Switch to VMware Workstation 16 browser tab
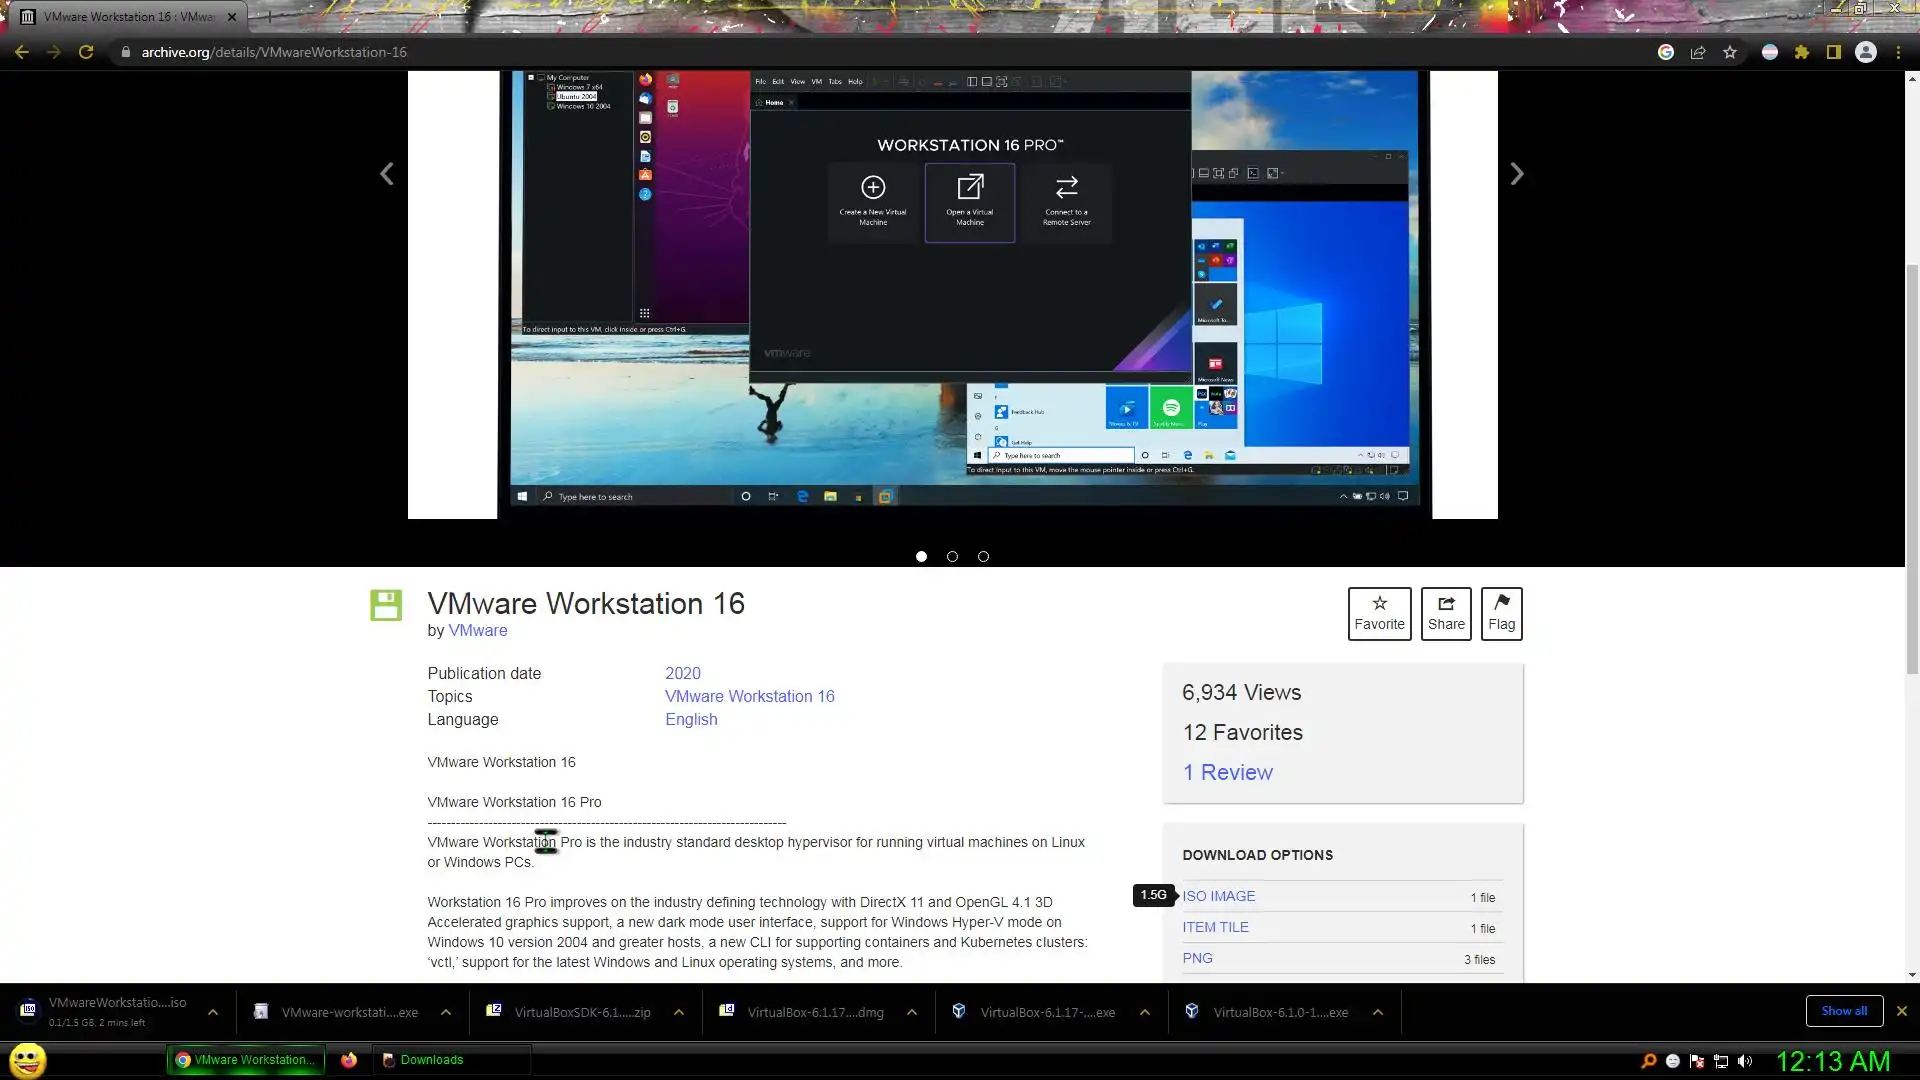The width and height of the screenshot is (1920, 1080). pyautogui.click(x=128, y=17)
